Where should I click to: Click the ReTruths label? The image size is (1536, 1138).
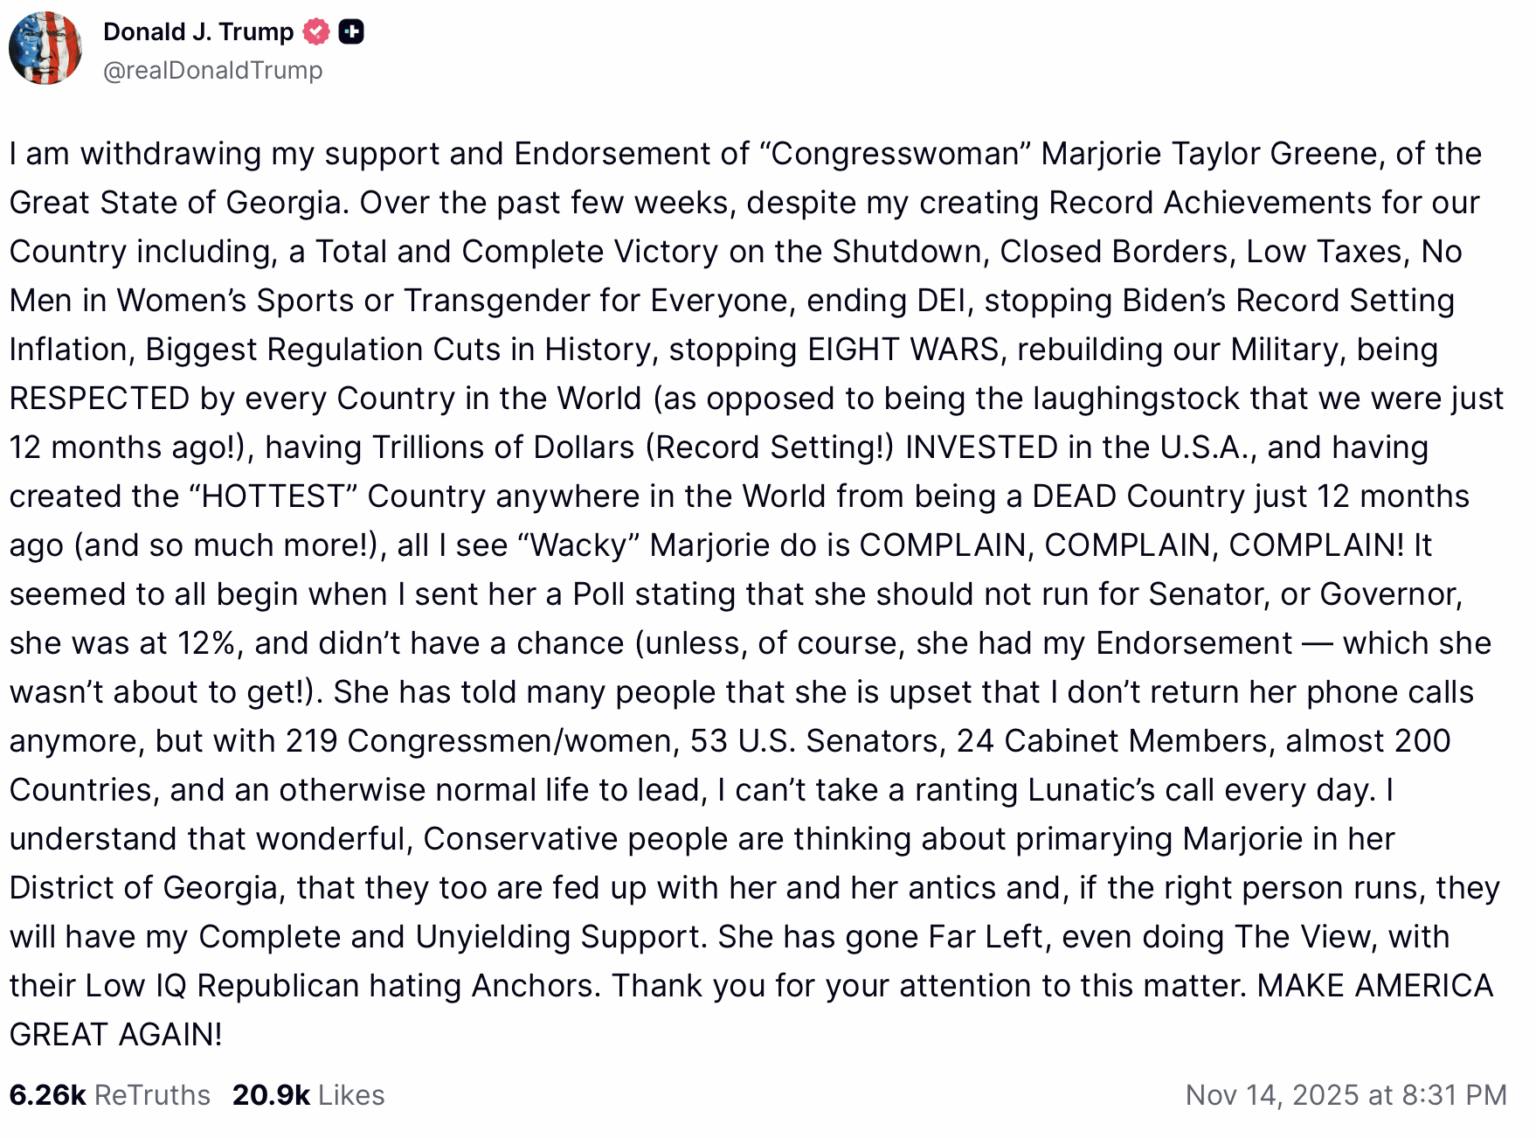[152, 1095]
